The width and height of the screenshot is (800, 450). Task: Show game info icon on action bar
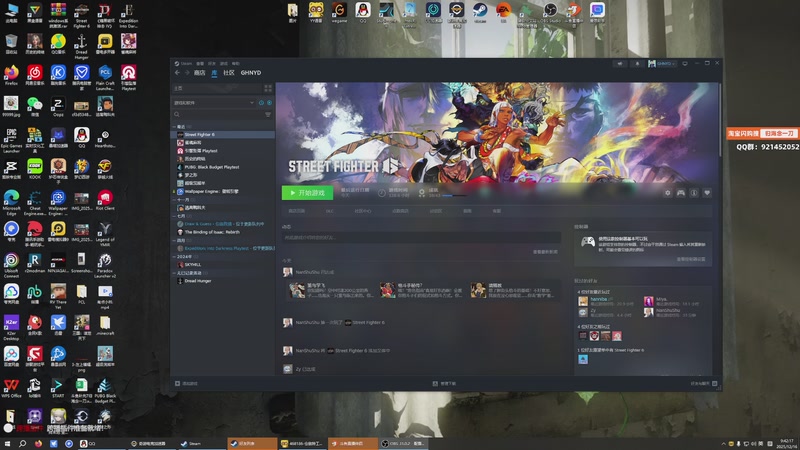pyautogui.click(x=694, y=193)
